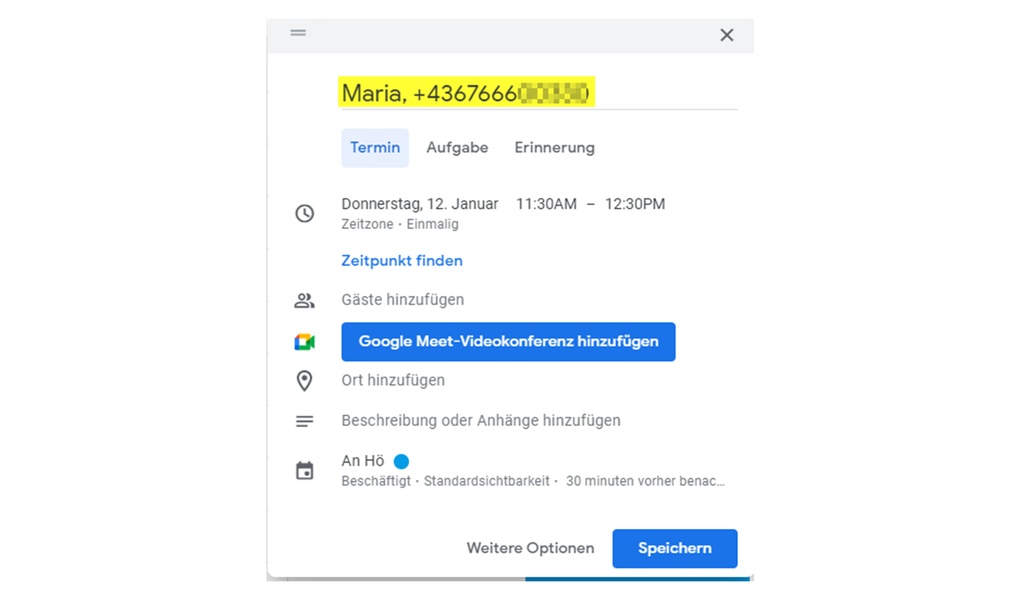Viewport: 1021px width, 600px height.
Task: Switch to the Aufgabe tab
Action: tap(457, 148)
